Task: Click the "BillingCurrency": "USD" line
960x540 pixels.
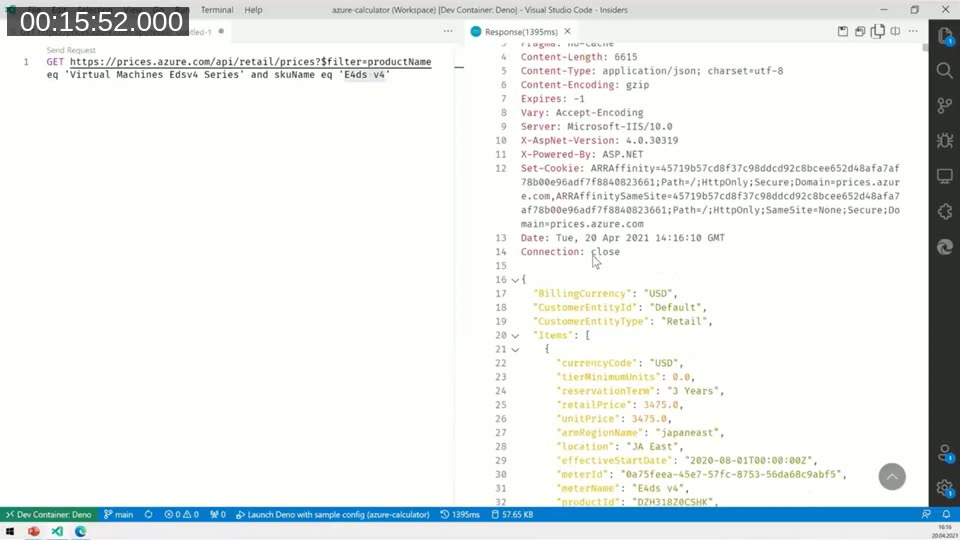Action: click(x=605, y=294)
